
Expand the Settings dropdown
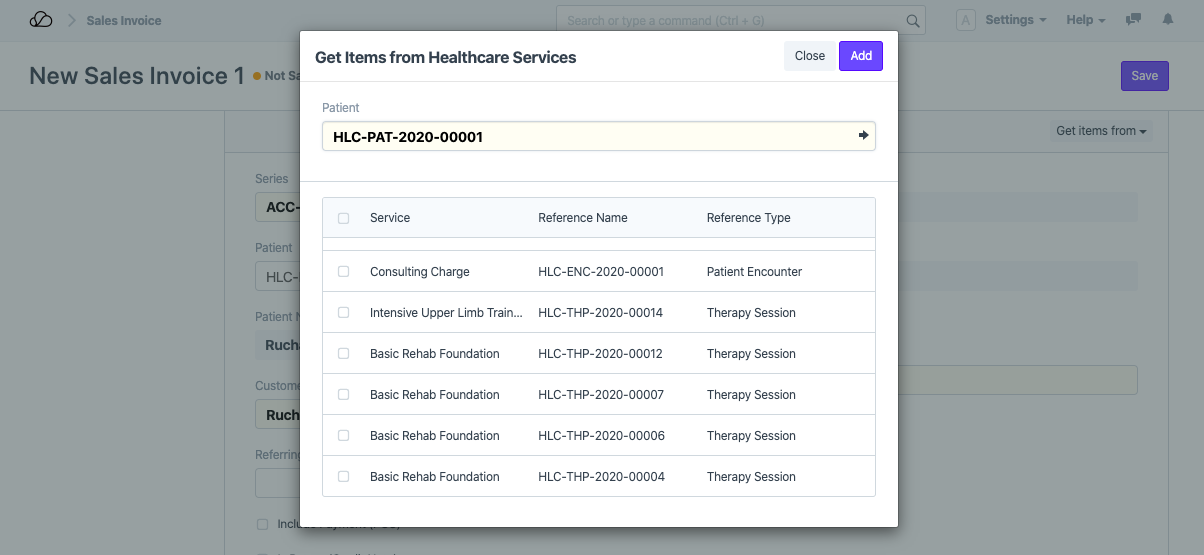(1015, 20)
